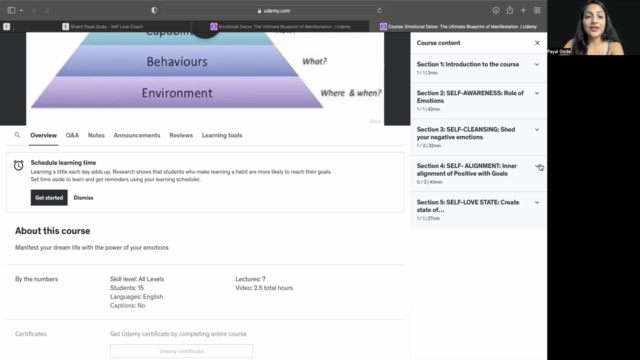This screenshot has width=640, height=360.
Task: Select the Overview tab
Action: pyautogui.click(x=44, y=136)
